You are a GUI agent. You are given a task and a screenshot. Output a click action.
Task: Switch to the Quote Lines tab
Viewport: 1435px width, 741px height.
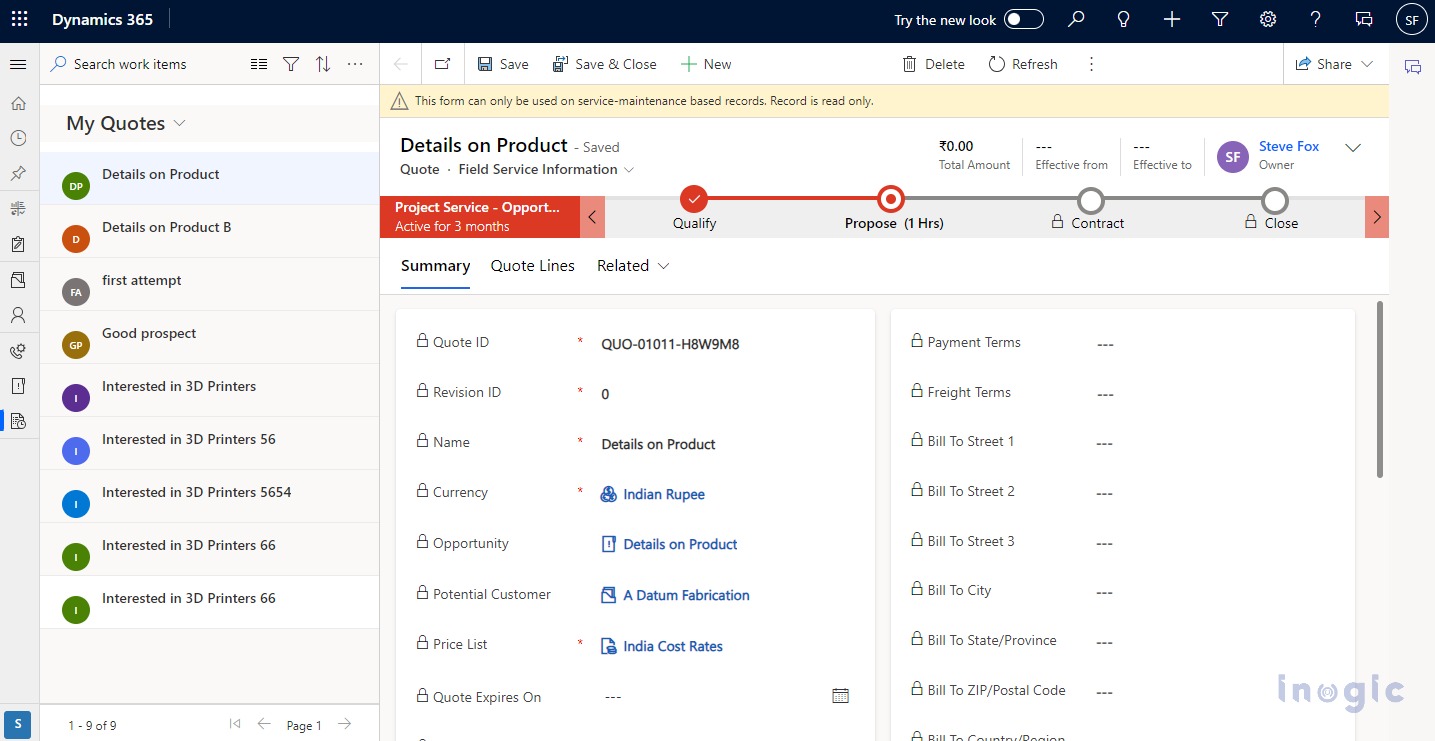tap(533, 266)
